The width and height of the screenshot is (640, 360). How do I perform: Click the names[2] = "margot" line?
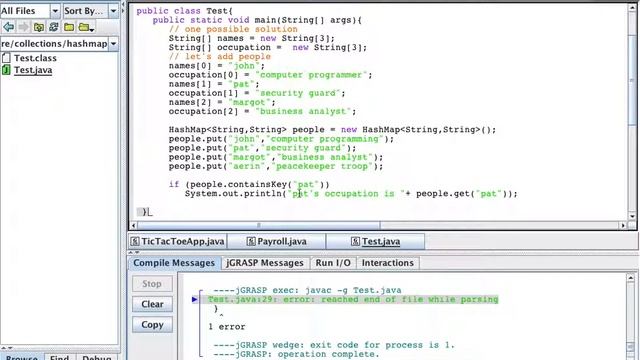(x=222, y=102)
